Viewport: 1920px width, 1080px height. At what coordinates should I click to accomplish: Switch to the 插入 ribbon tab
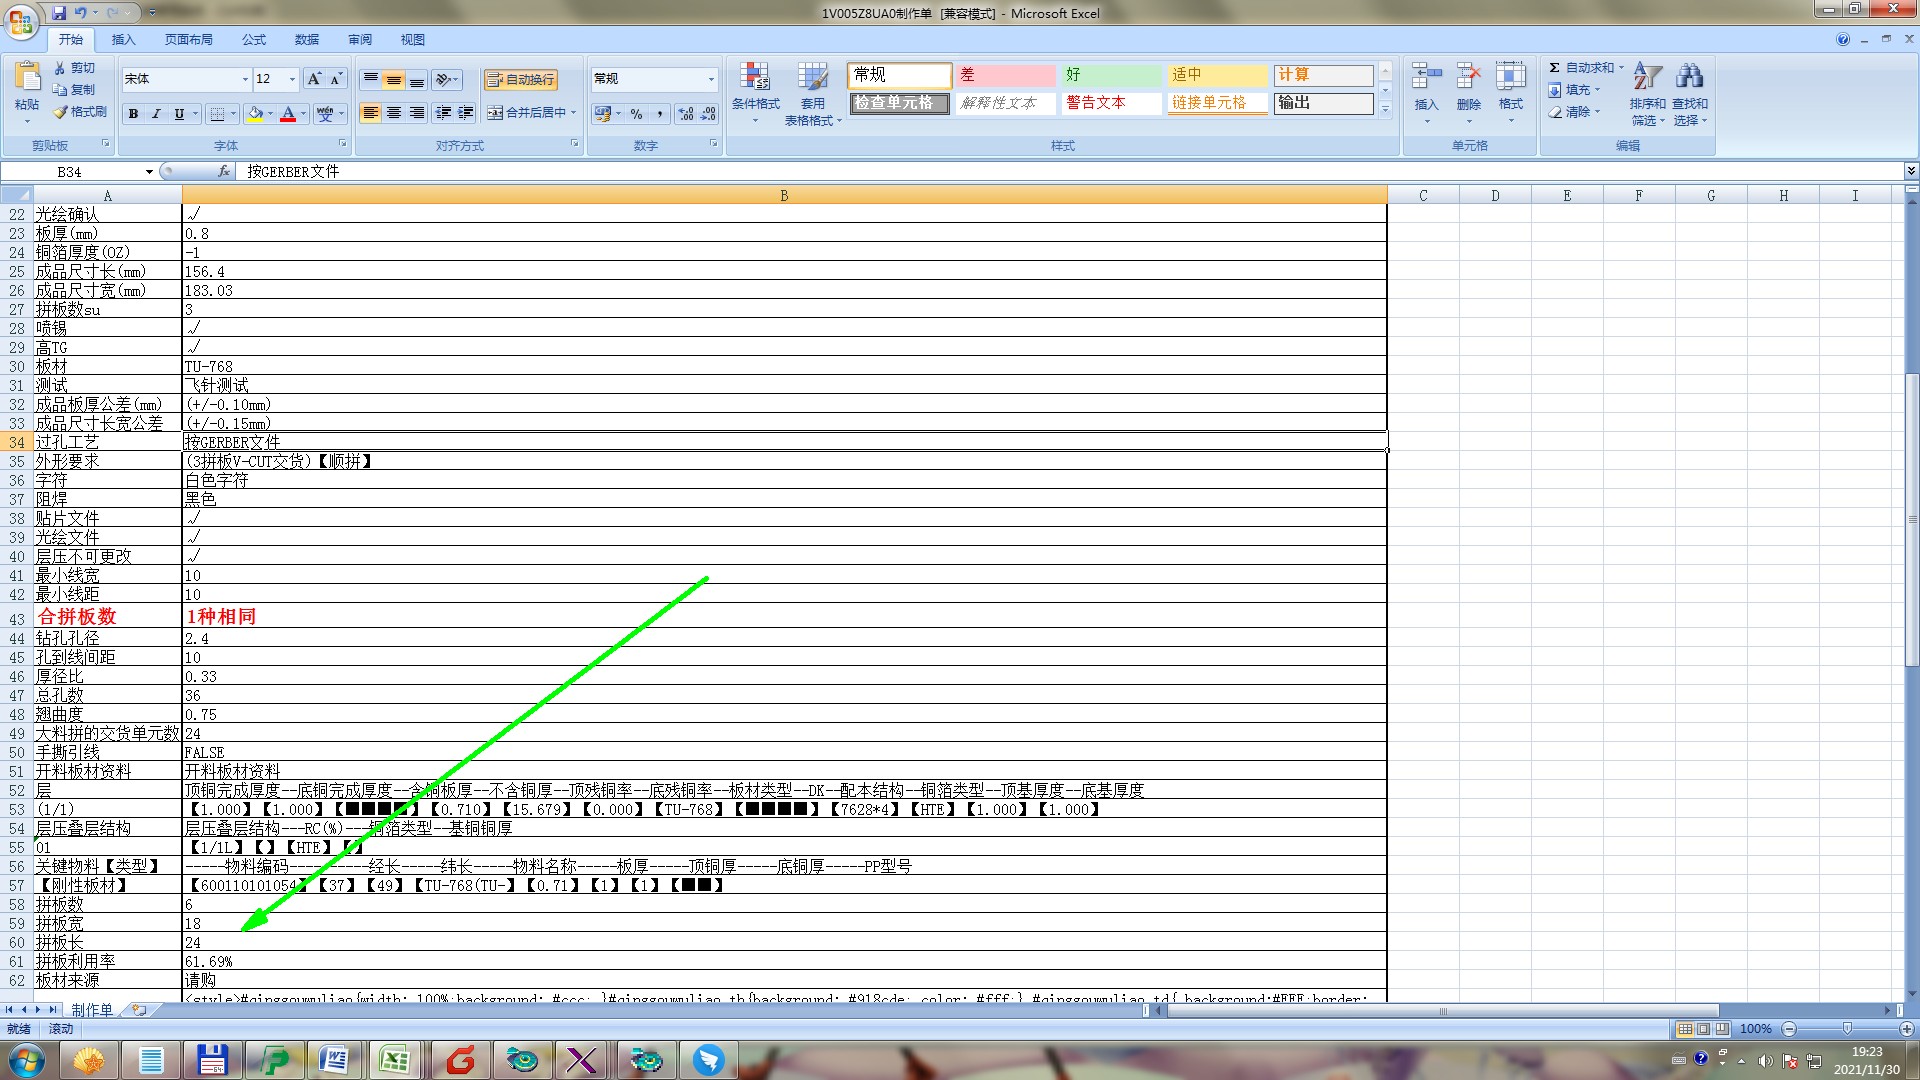(x=123, y=39)
